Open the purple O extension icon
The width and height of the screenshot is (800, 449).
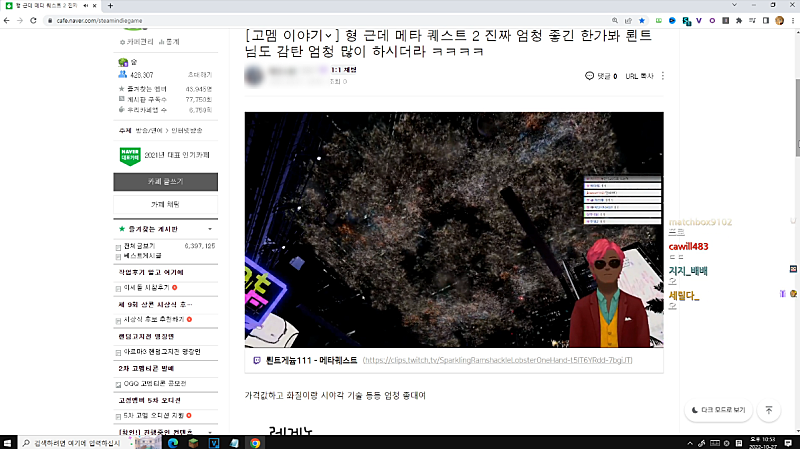[712, 20]
